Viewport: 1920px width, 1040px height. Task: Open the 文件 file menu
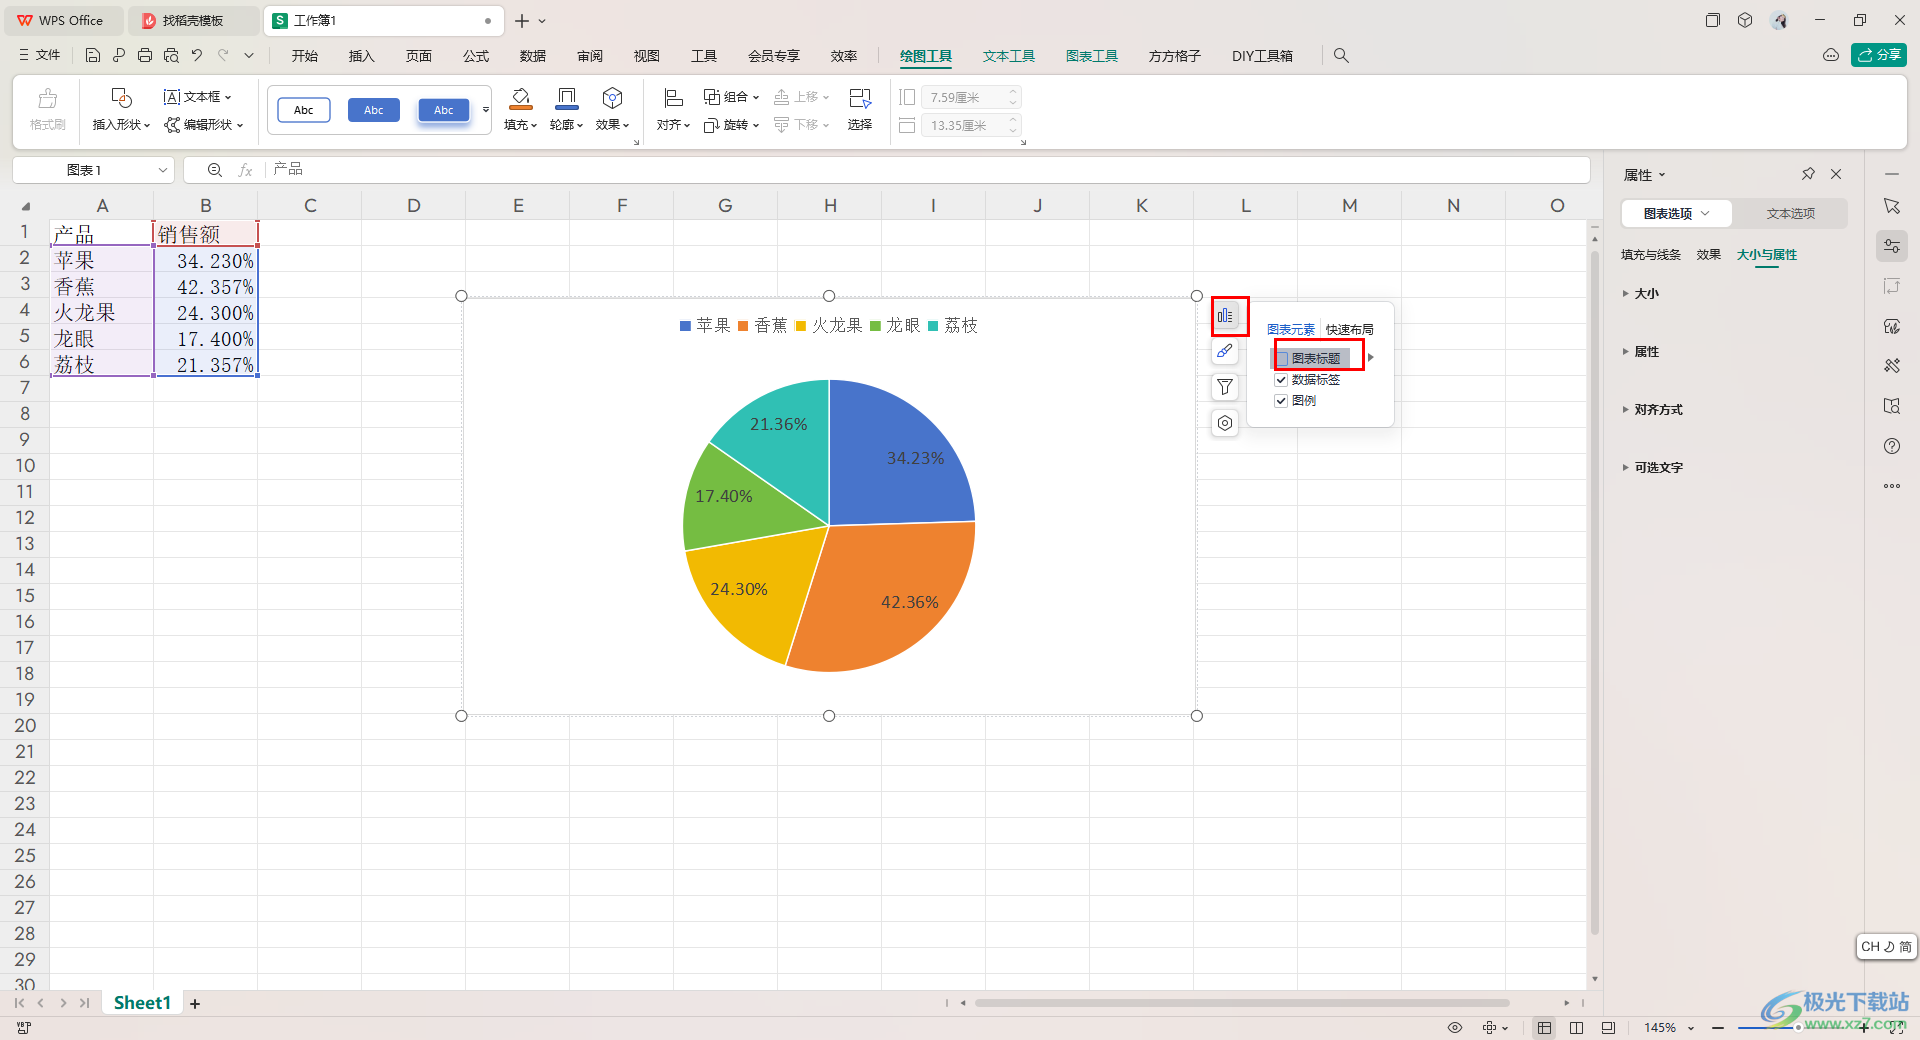pyautogui.click(x=40, y=56)
